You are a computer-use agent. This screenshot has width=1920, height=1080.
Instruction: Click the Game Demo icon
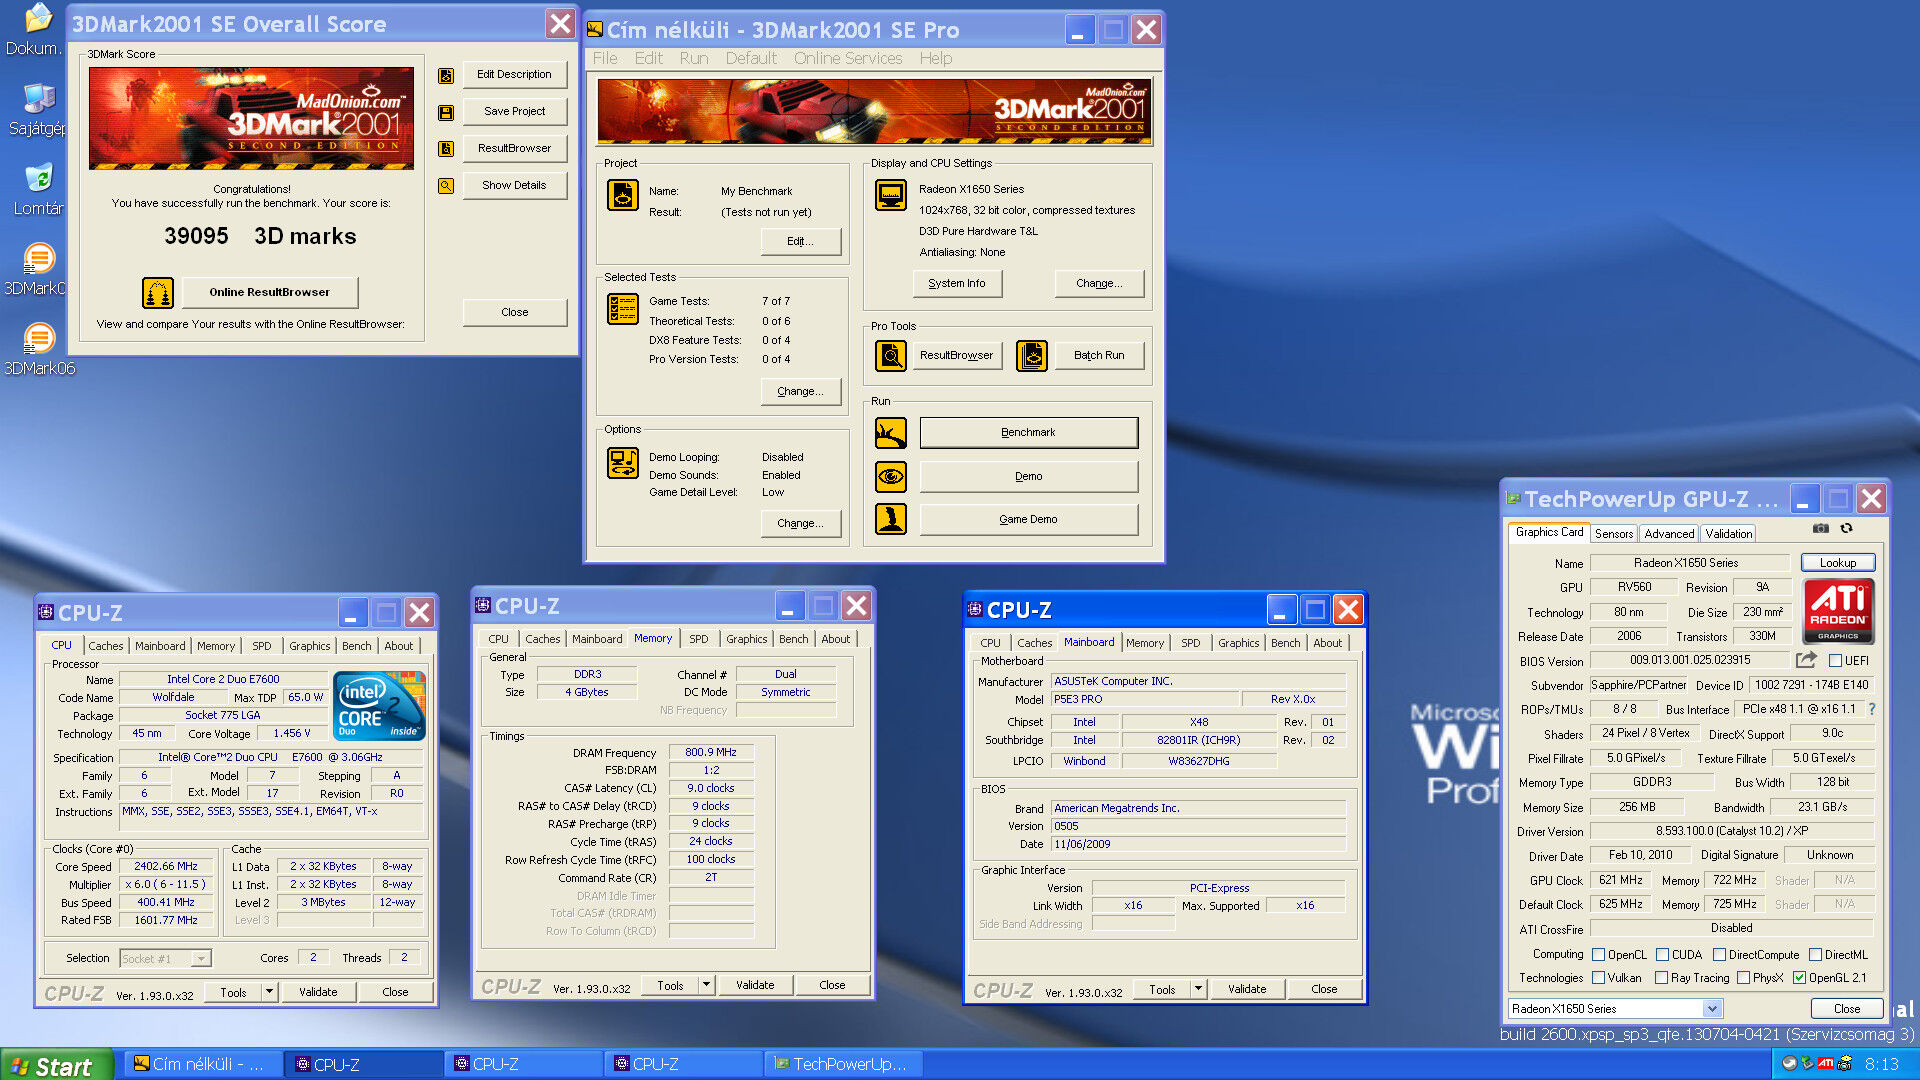point(890,519)
